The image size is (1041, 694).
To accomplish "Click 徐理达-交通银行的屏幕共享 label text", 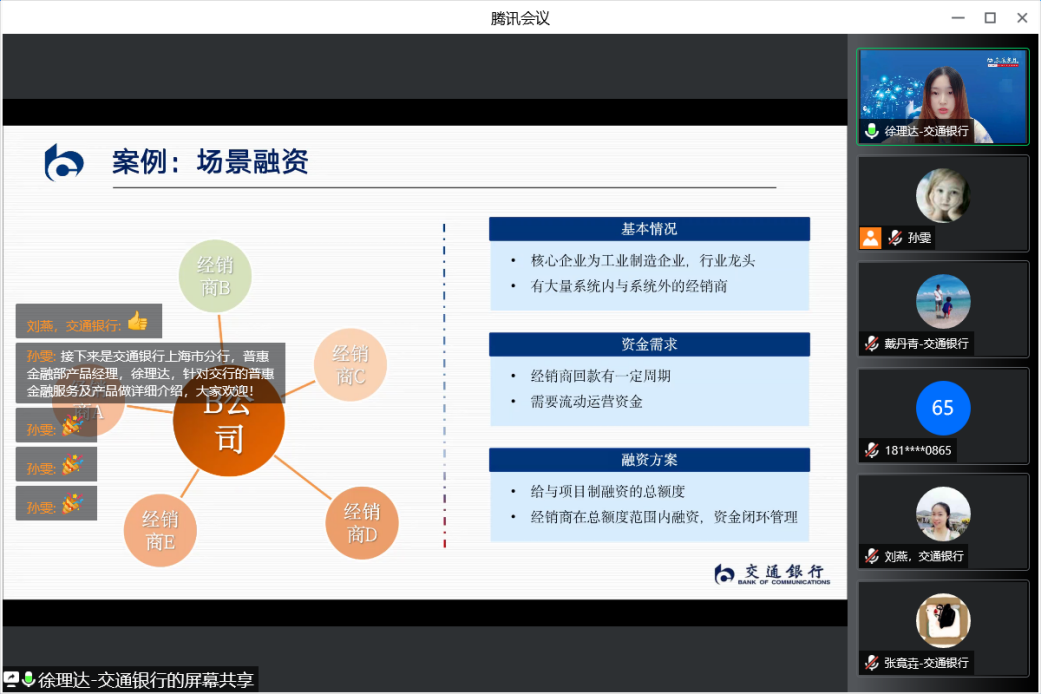I will point(145,680).
